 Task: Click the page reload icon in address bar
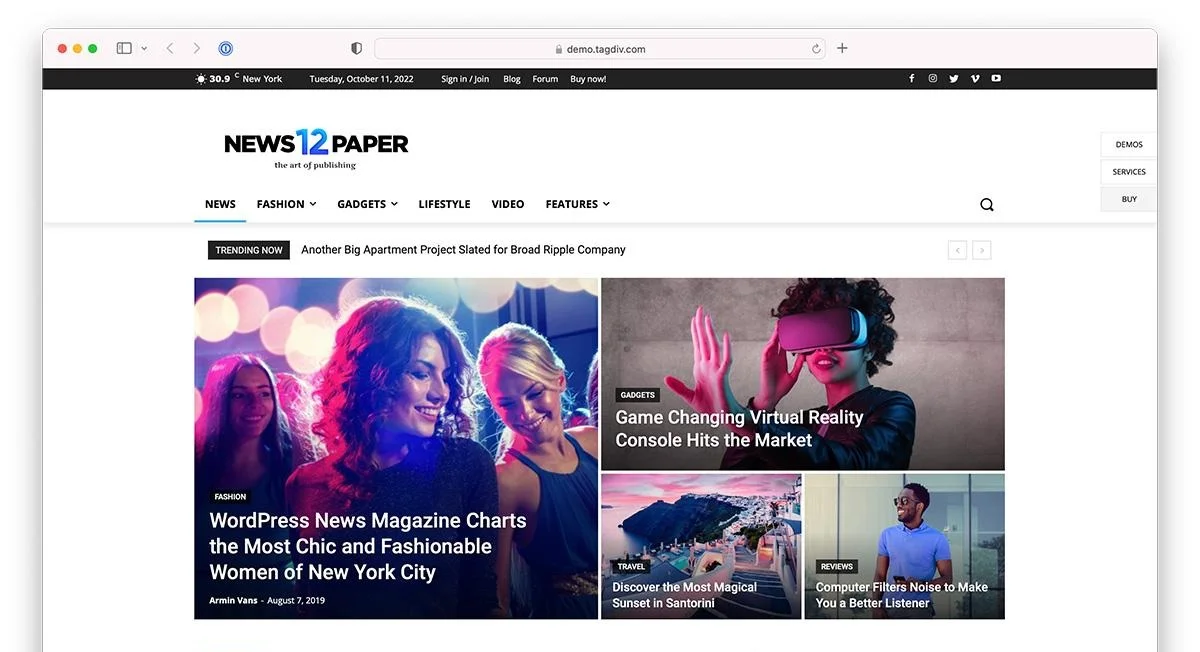816,49
